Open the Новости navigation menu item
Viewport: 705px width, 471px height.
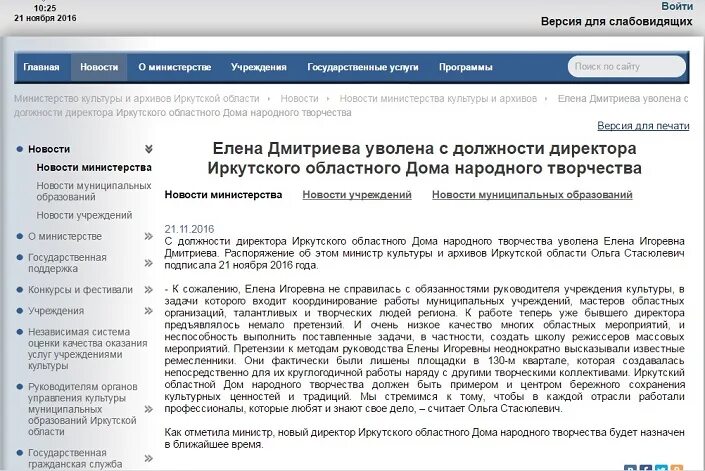(x=99, y=67)
